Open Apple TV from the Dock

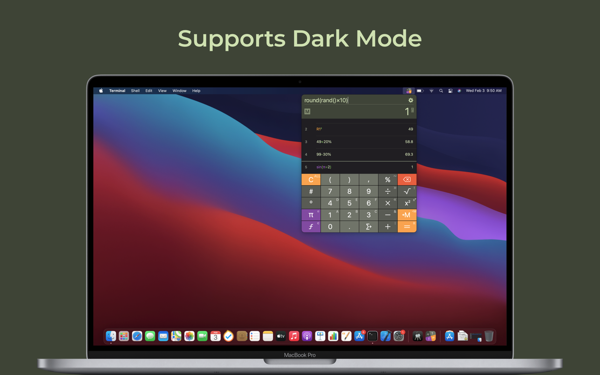pos(280,336)
